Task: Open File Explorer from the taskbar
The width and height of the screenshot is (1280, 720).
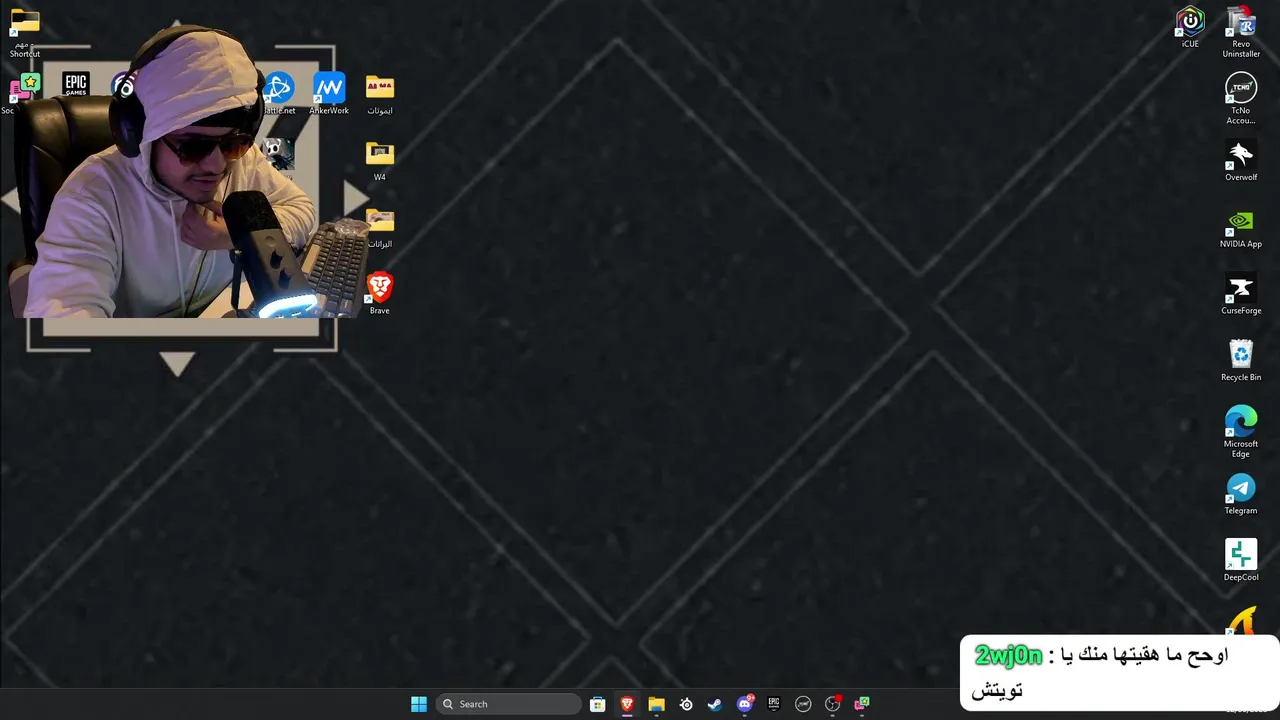Action: click(657, 704)
